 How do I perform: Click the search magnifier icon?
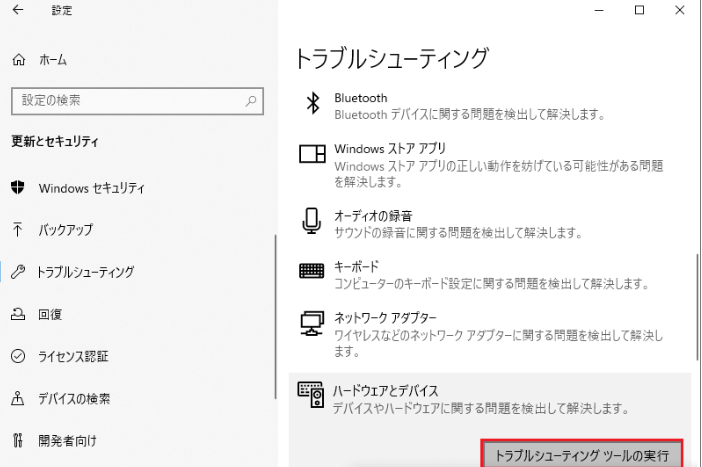pyautogui.click(x=251, y=101)
